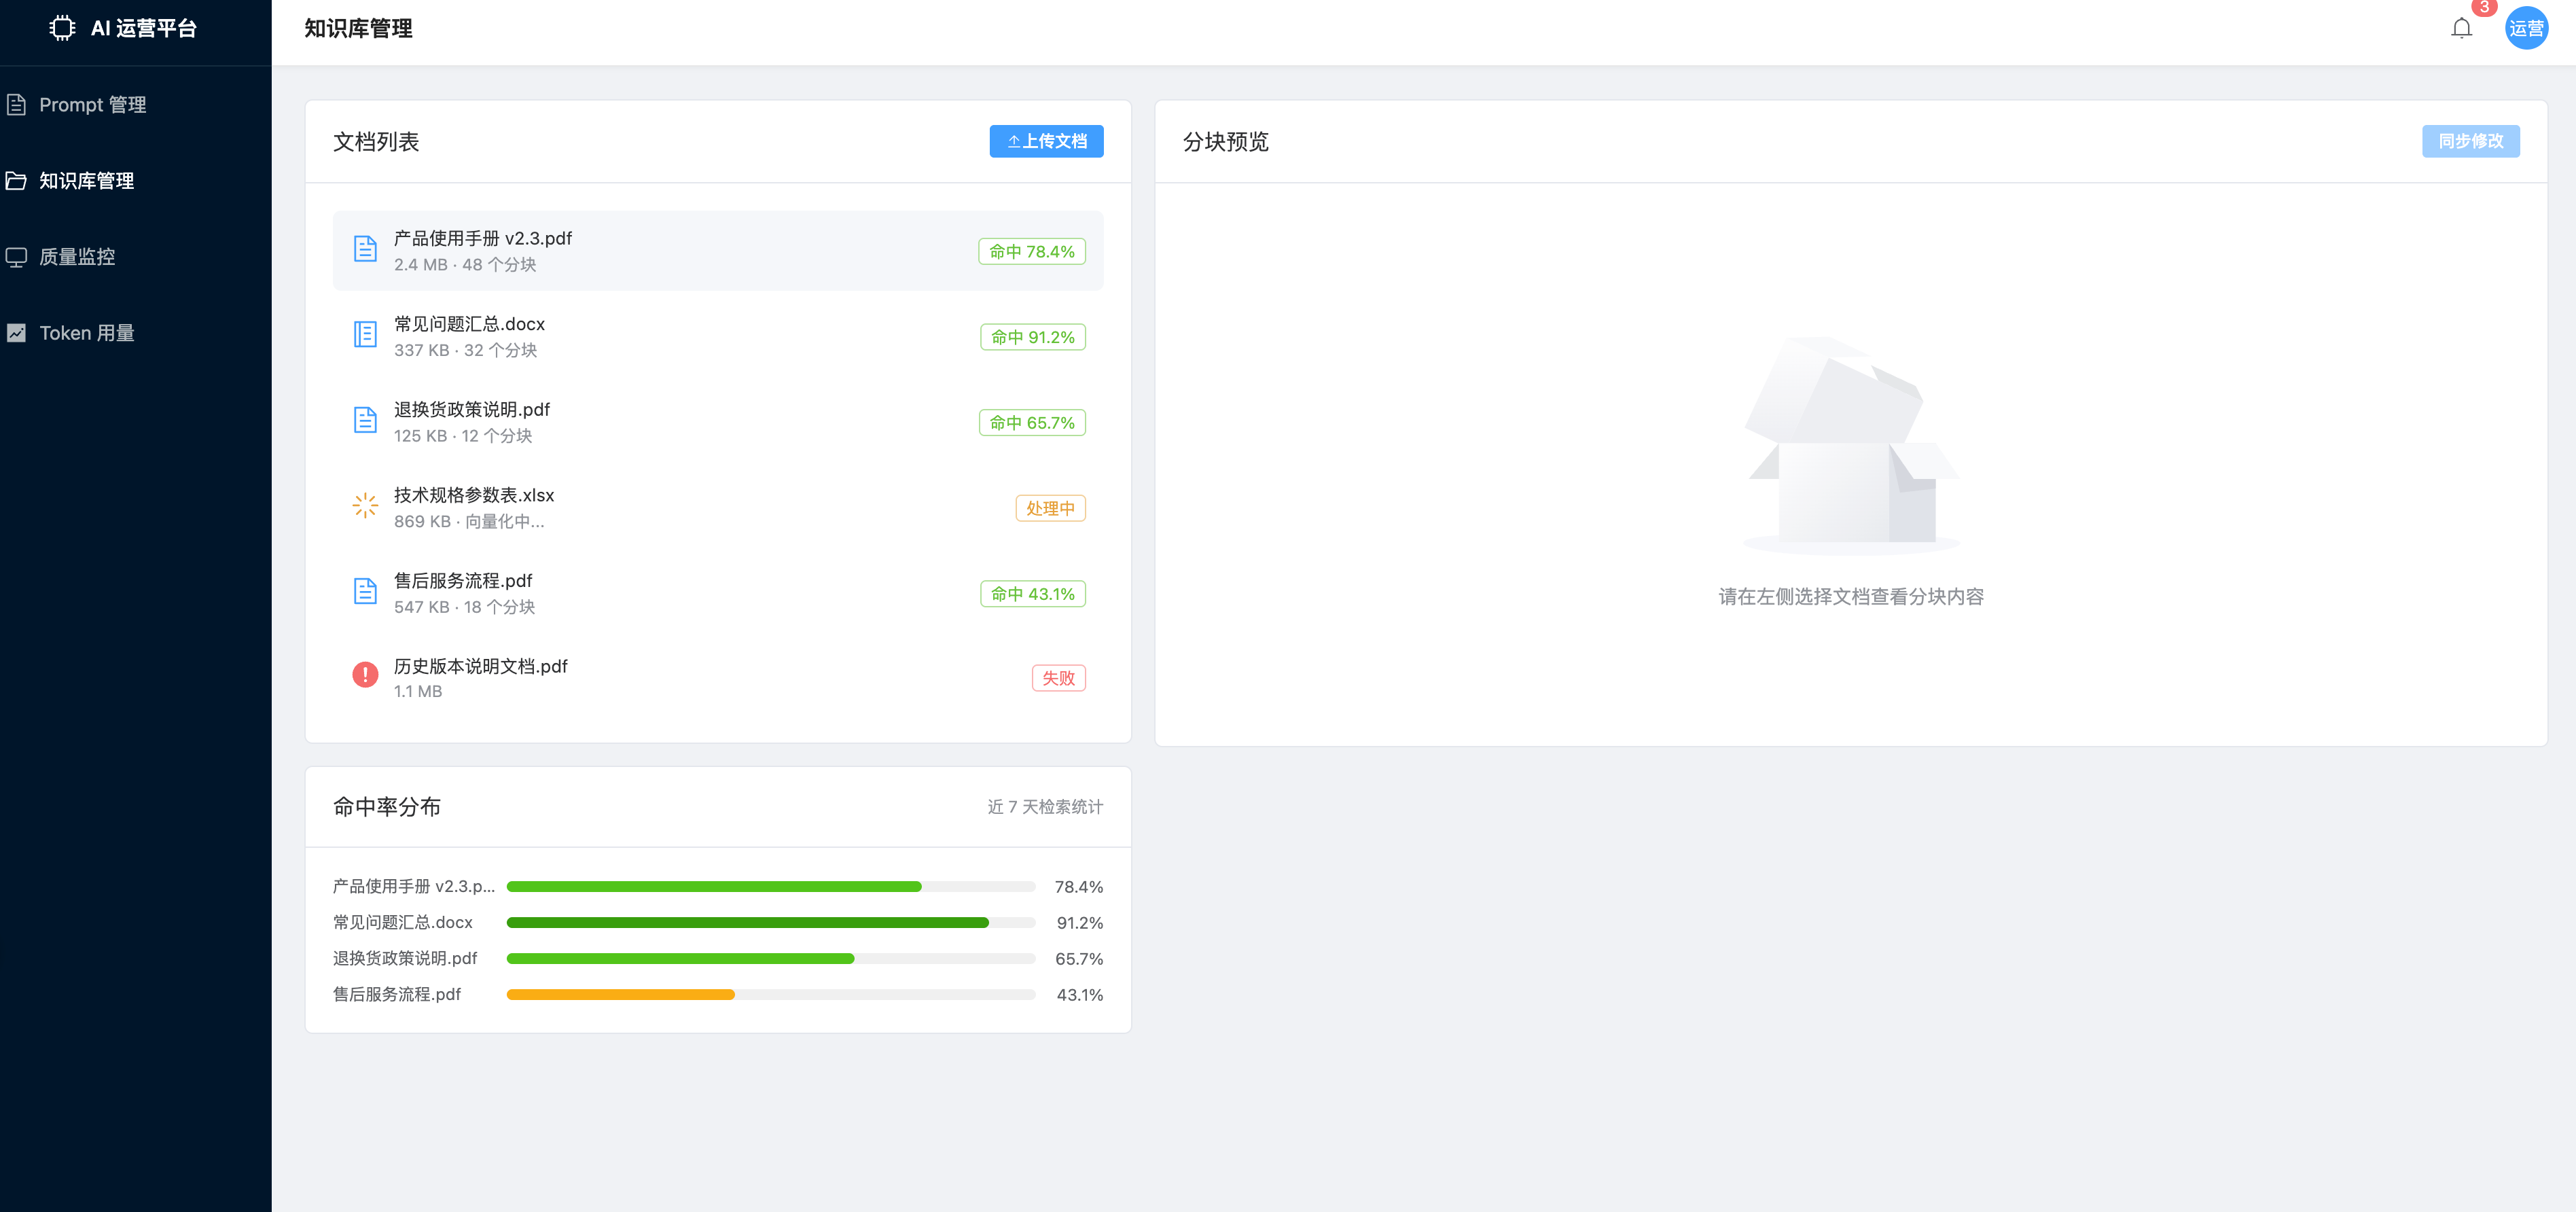Click the 退换货政策说明.pdf hit-rate progress bar
The width and height of the screenshot is (2576, 1212).
click(x=770, y=959)
